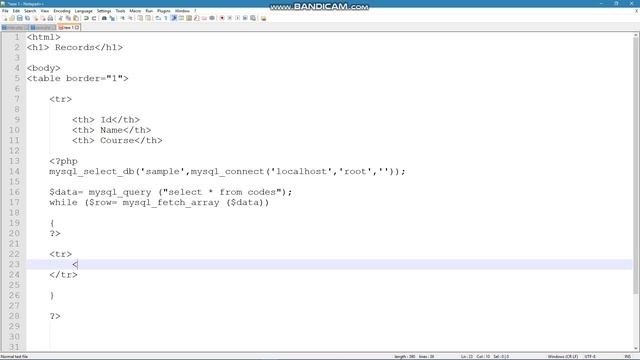Click the Zoom In toolbar icon
Viewport: 640px width, 360px height.
122,18
